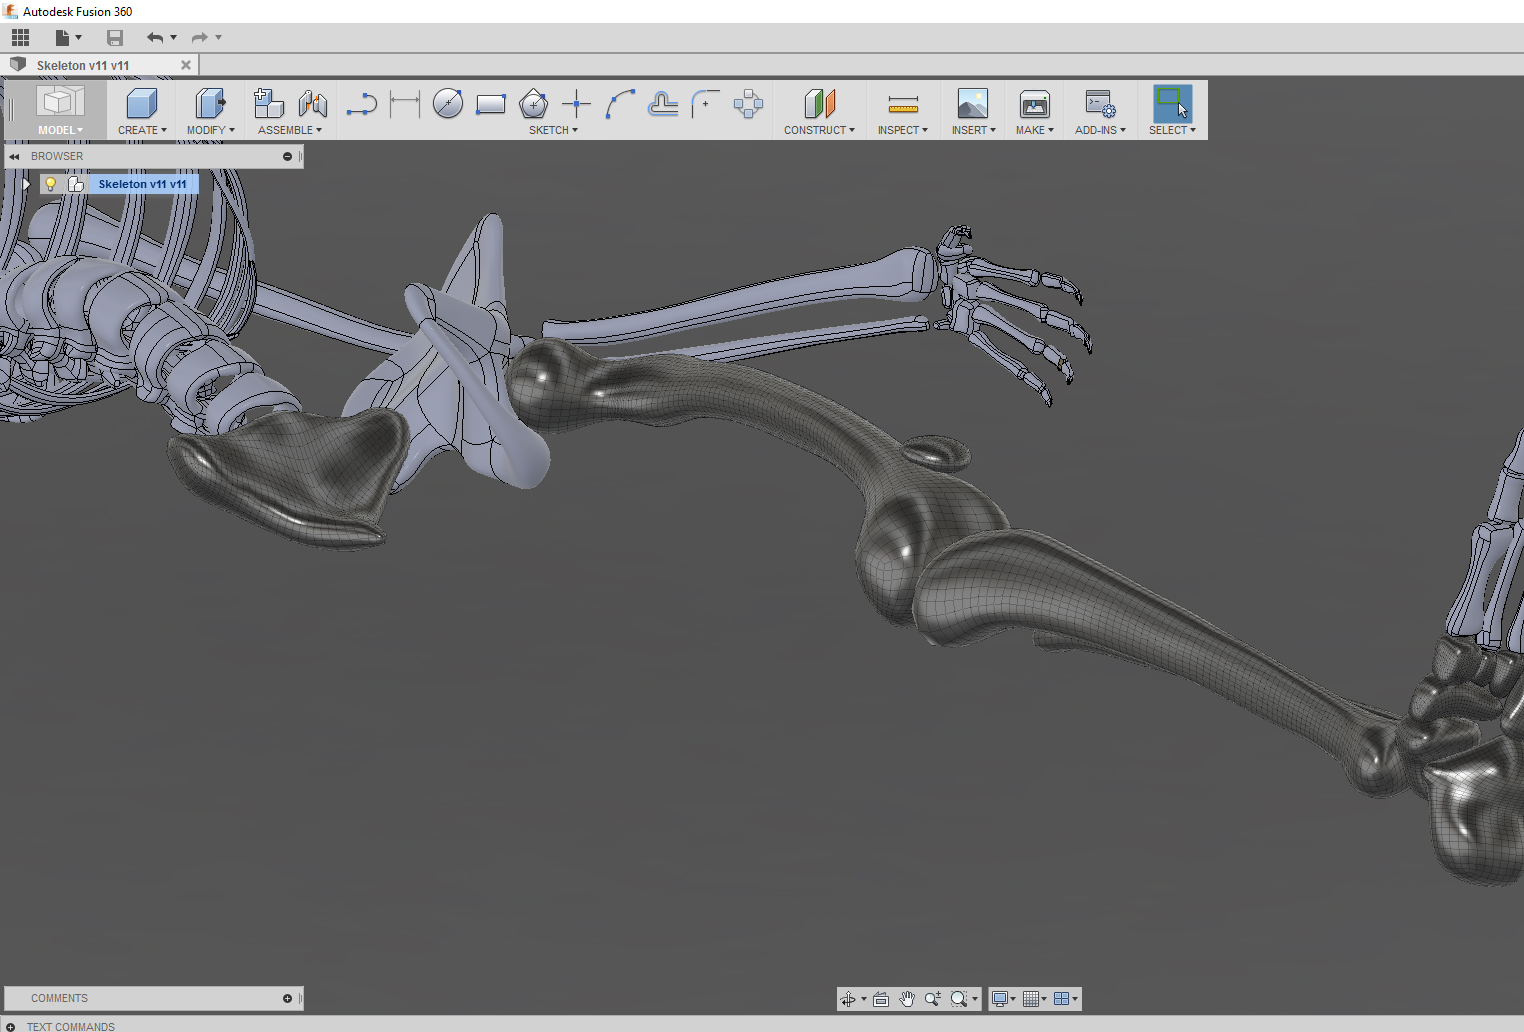Image resolution: width=1524 pixels, height=1032 pixels.
Task: Open the INSPECT dropdown
Action: (902, 130)
